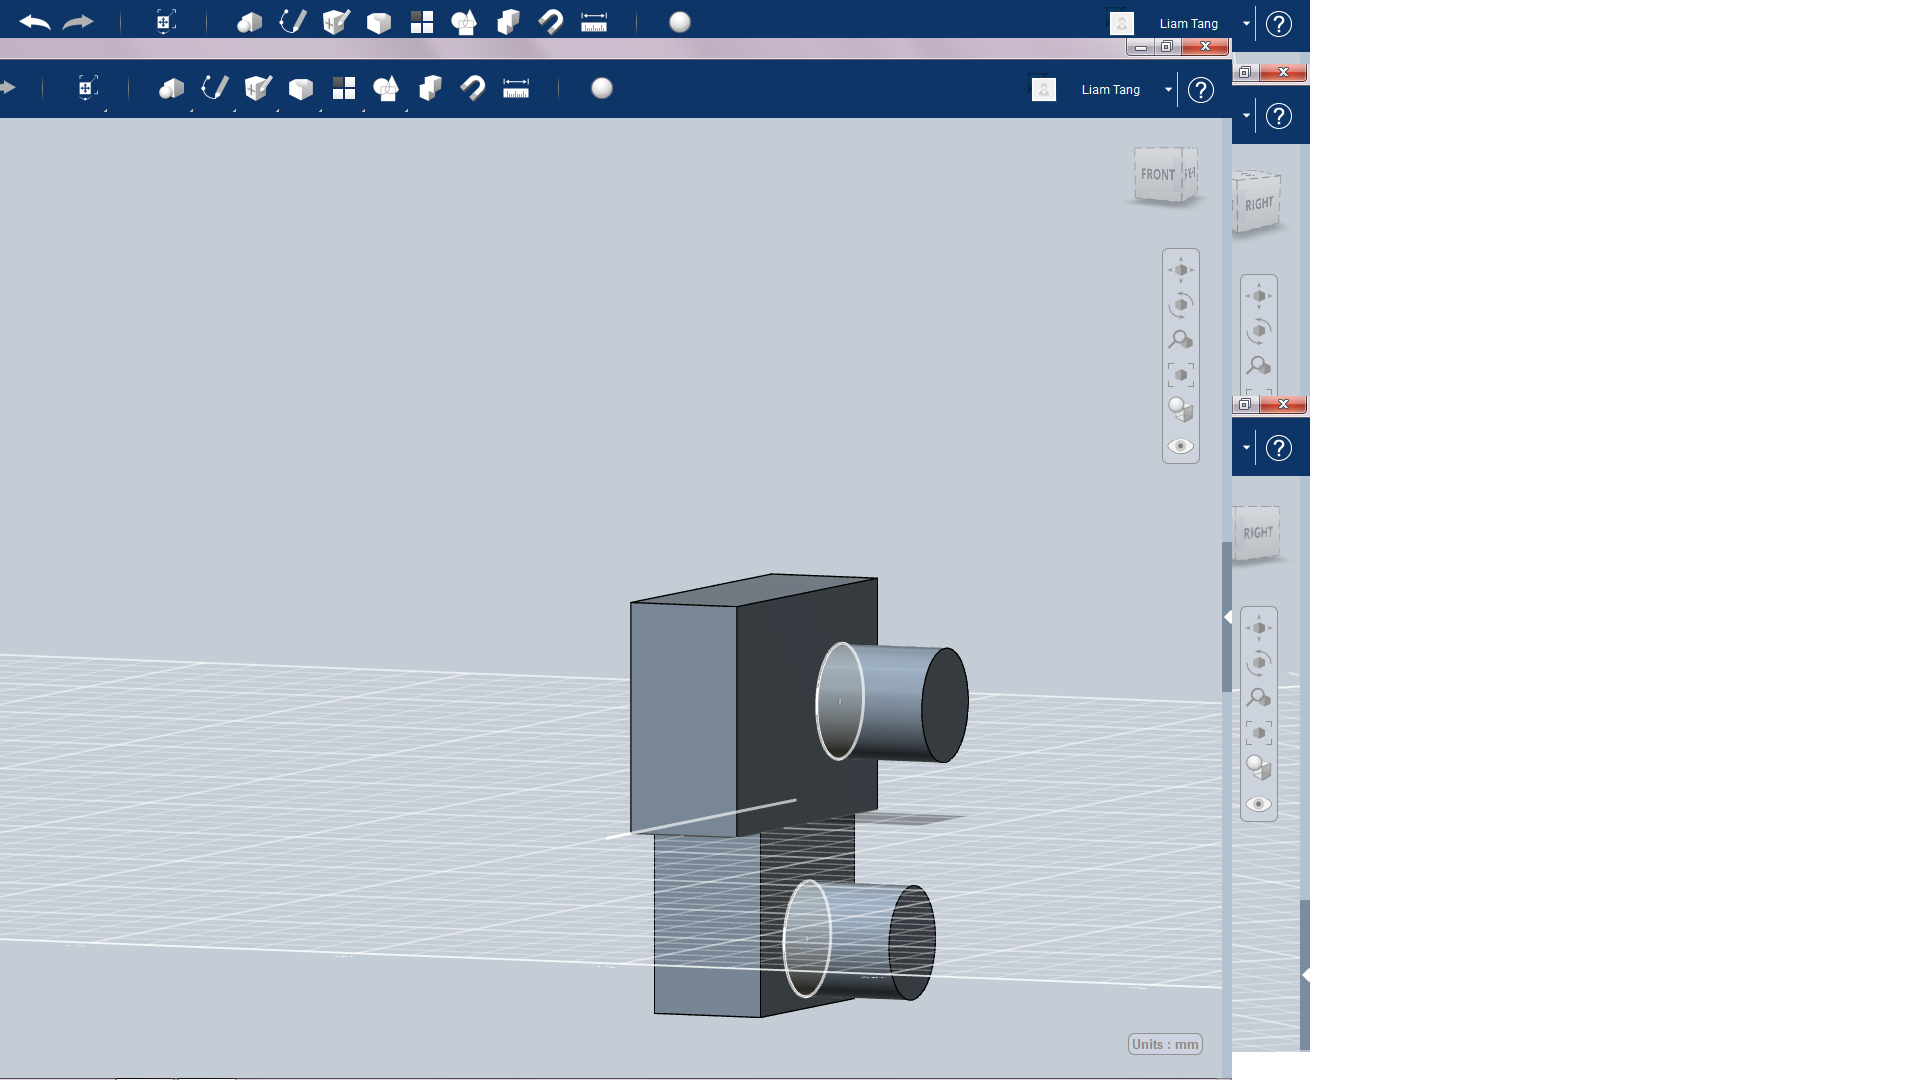Click FRONT face of the view cube
The width and height of the screenshot is (1920, 1080).
pyautogui.click(x=1157, y=175)
